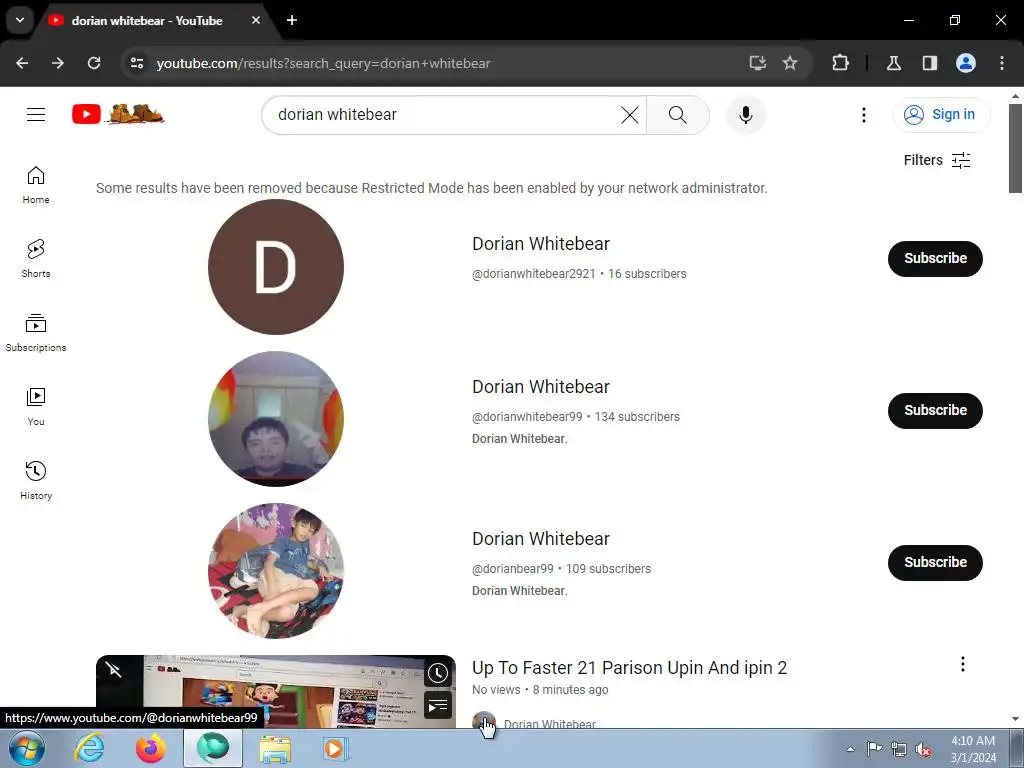This screenshot has height=768, width=1024.
Task: Click the muted volume tray icon
Action: point(923,749)
